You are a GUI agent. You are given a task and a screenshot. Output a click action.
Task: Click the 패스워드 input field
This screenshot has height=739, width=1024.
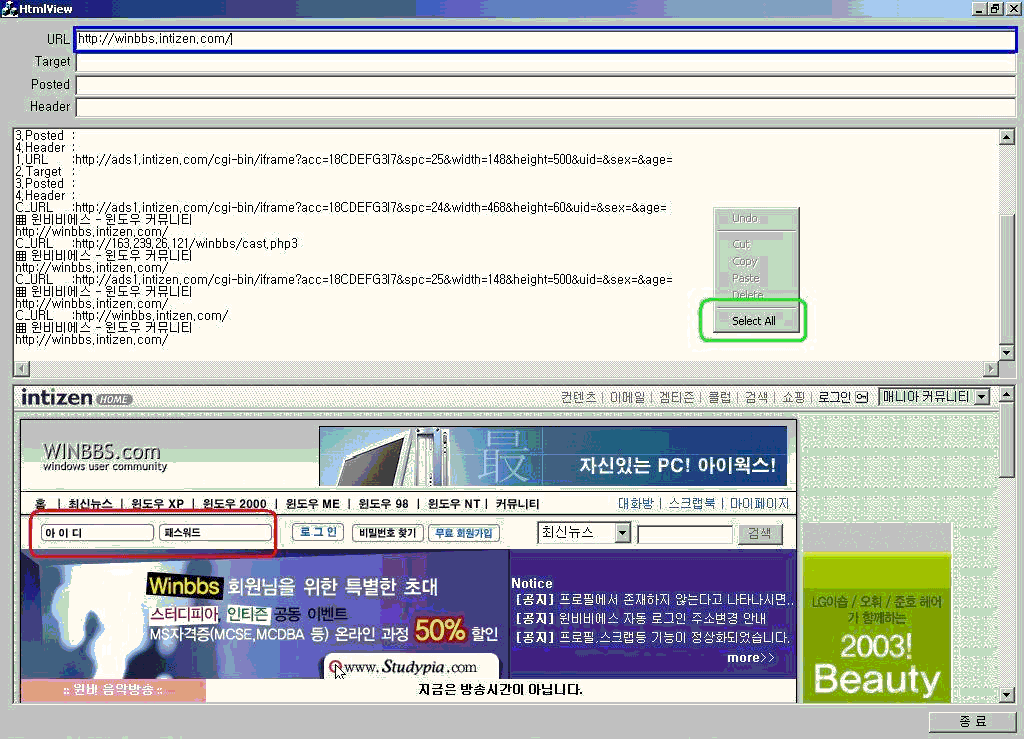pos(216,533)
